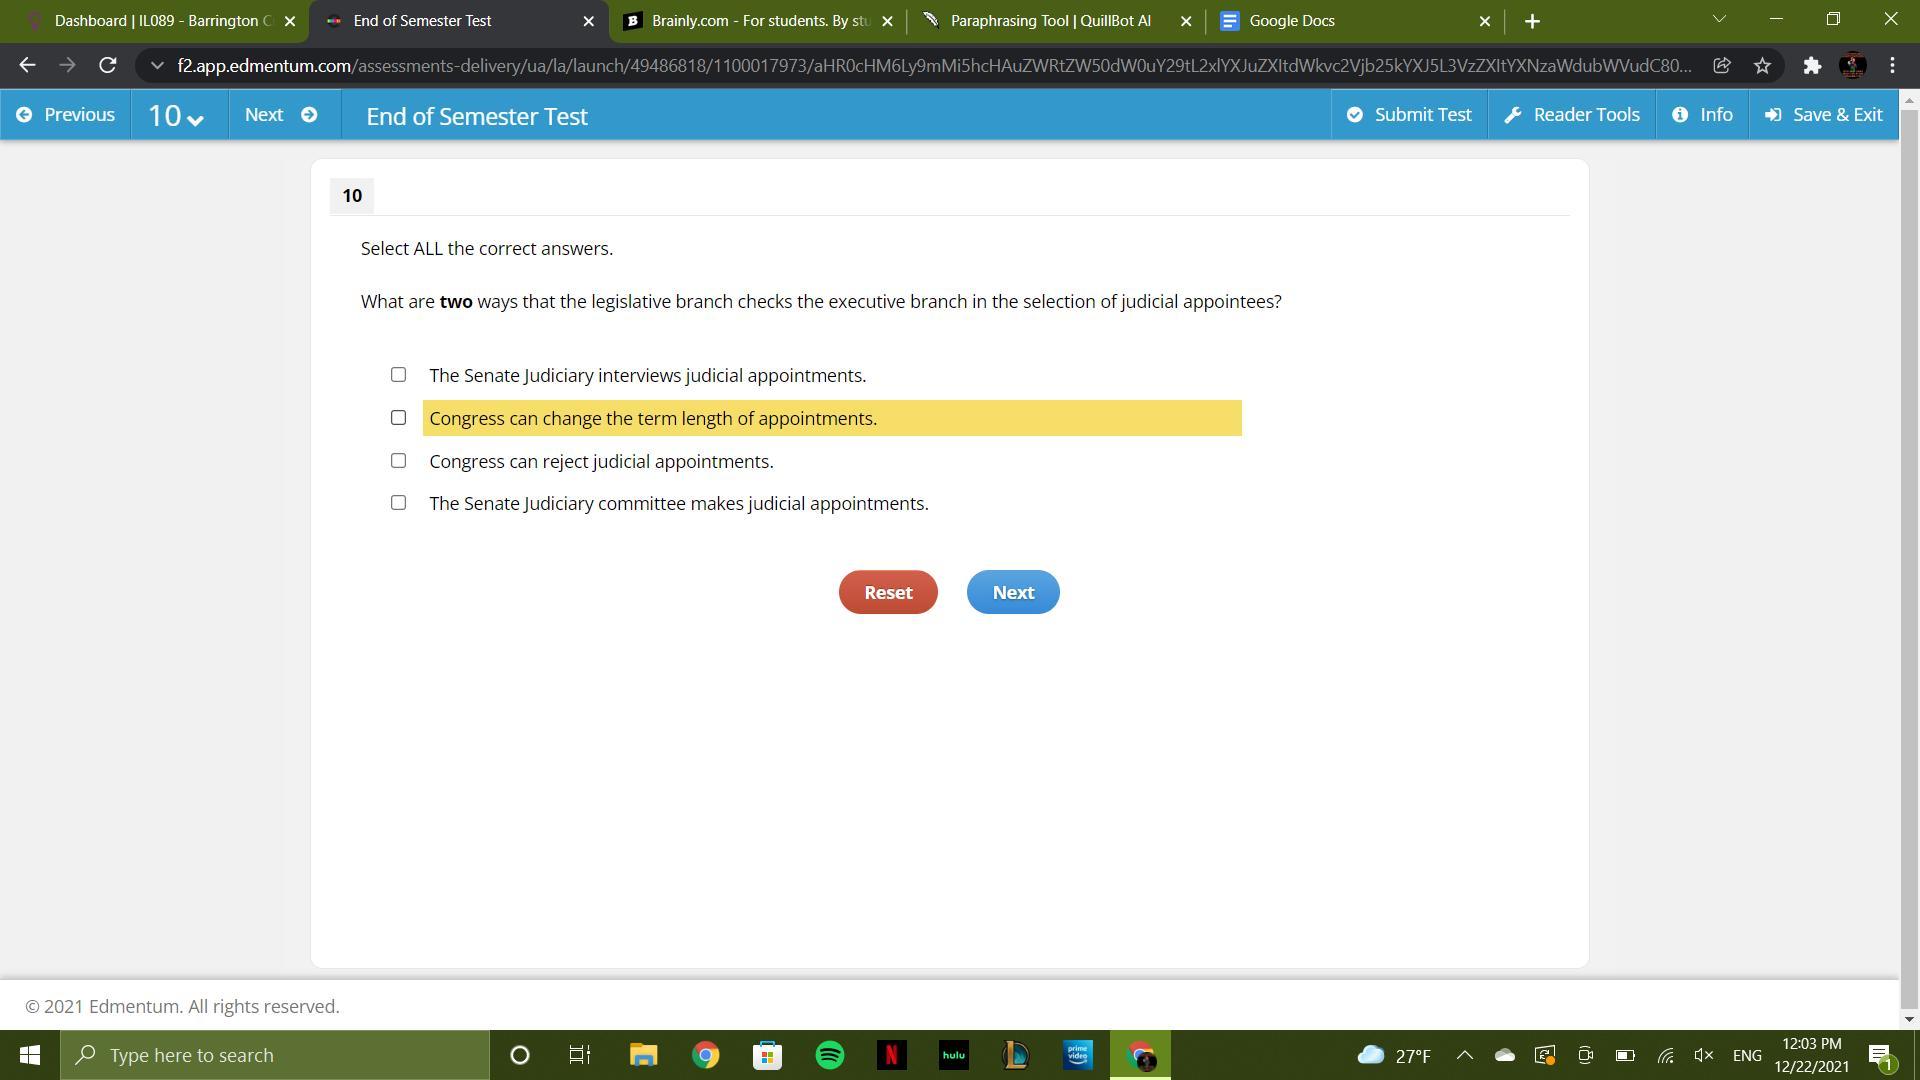Expand the tab search chevron in title bar
1920x1080 pixels.
point(1719,19)
